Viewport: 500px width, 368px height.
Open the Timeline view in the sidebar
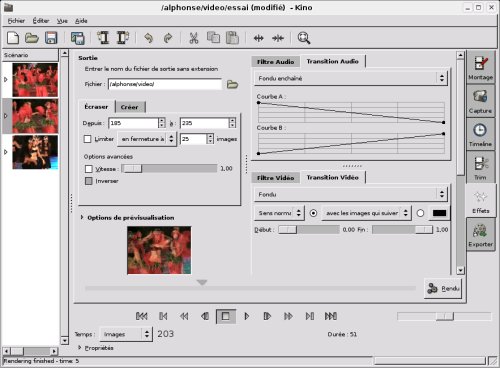[480, 134]
